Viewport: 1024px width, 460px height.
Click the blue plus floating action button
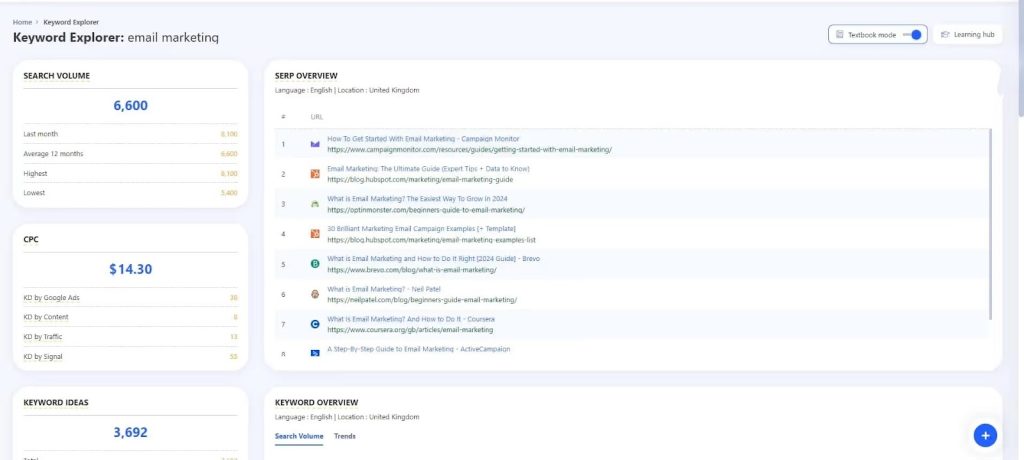click(x=985, y=435)
